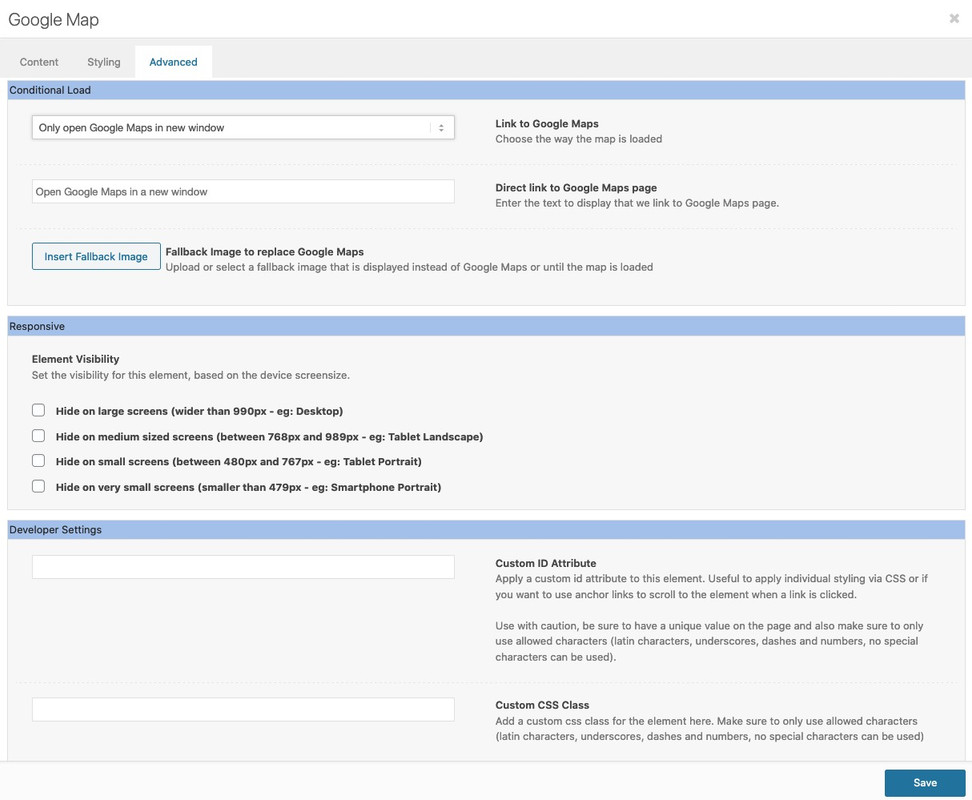This screenshot has height=800, width=972.
Task: Open the Styling tab
Action: [104, 62]
